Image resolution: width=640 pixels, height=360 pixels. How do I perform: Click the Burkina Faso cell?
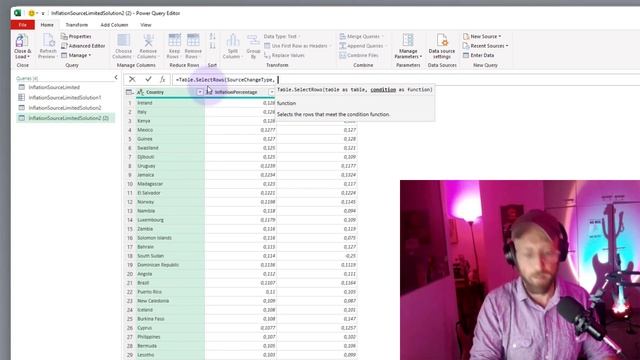170,319
